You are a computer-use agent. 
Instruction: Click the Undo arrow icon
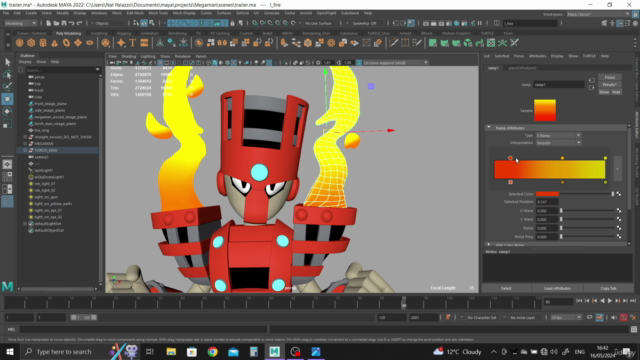tap(71, 23)
